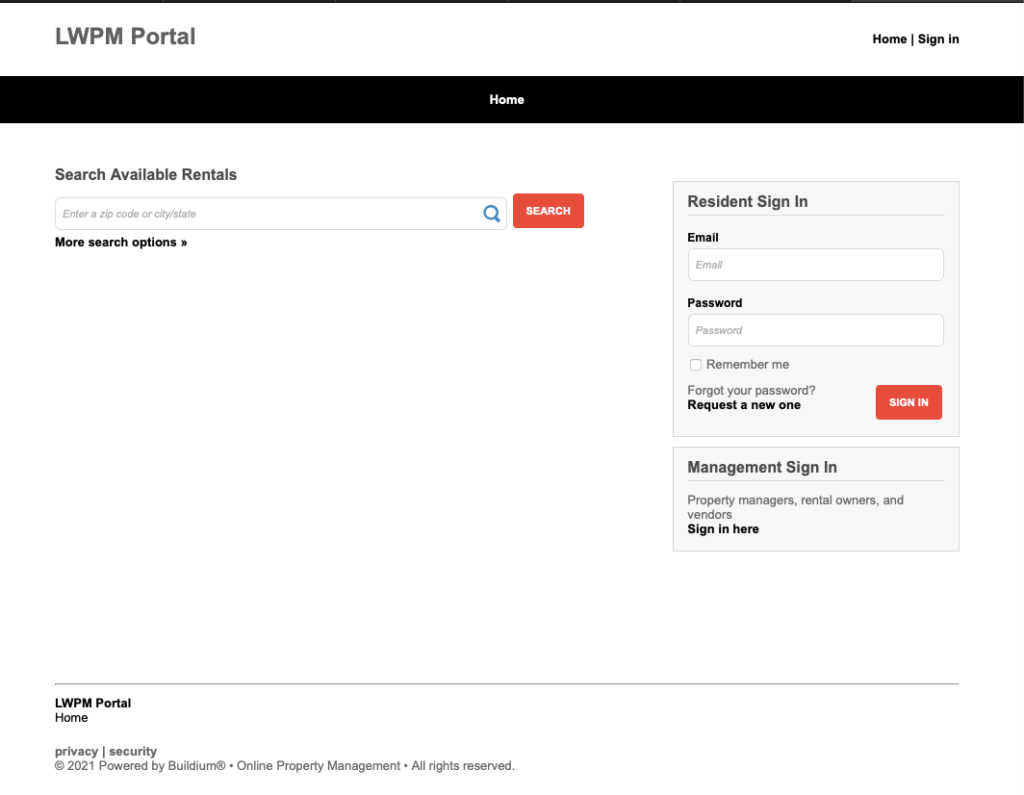
Task: Click the Password input field
Action: click(815, 330)
